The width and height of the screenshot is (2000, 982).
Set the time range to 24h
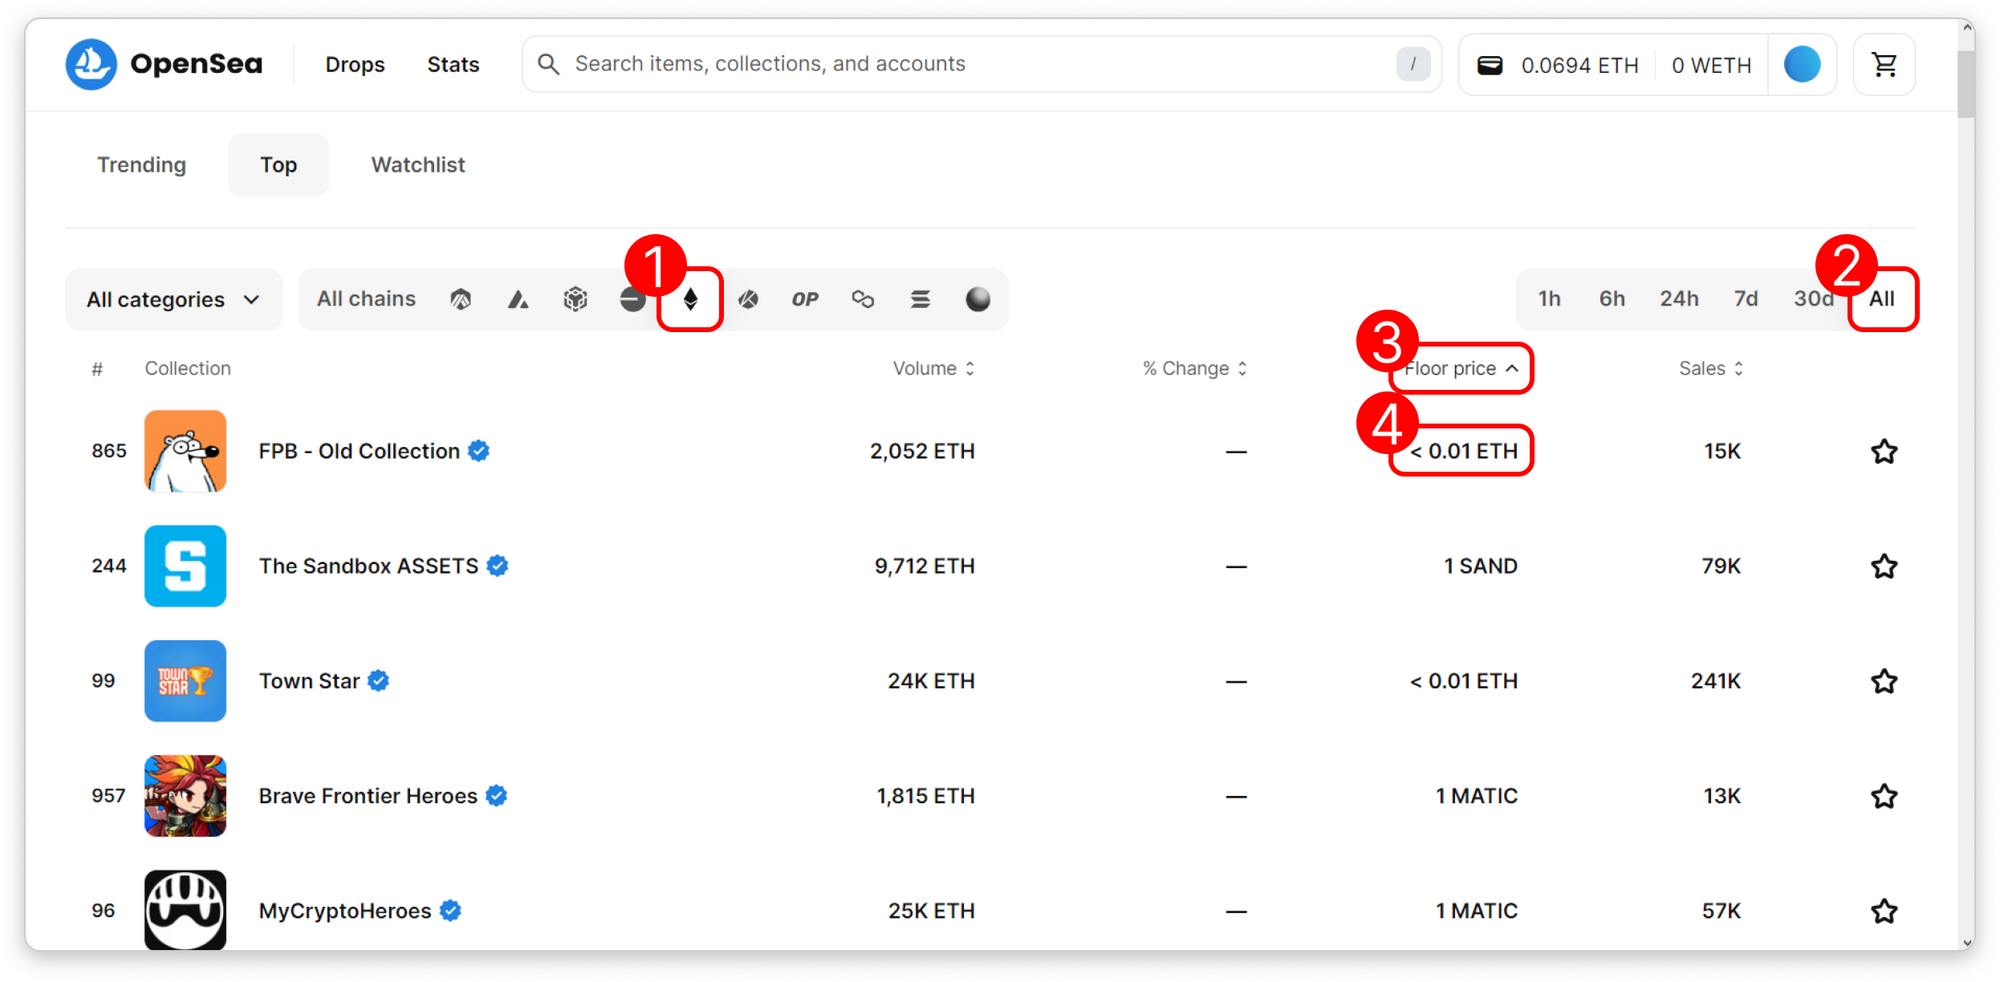click(x=1679, y=299)
